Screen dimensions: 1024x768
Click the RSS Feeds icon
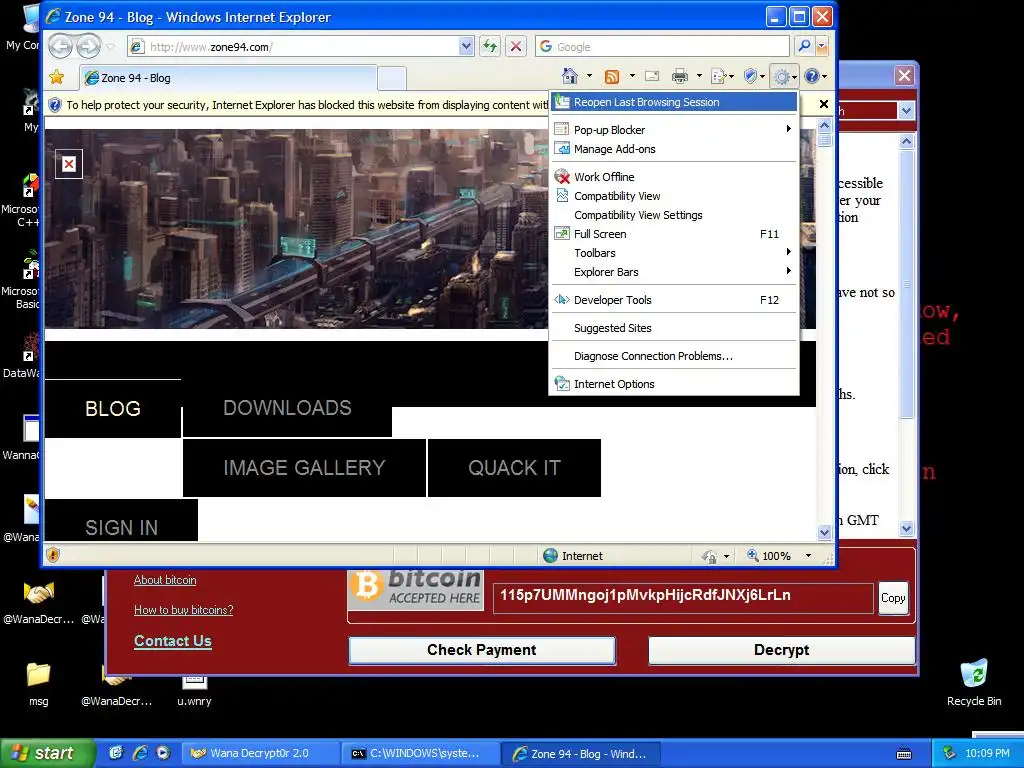pos(612,77)
